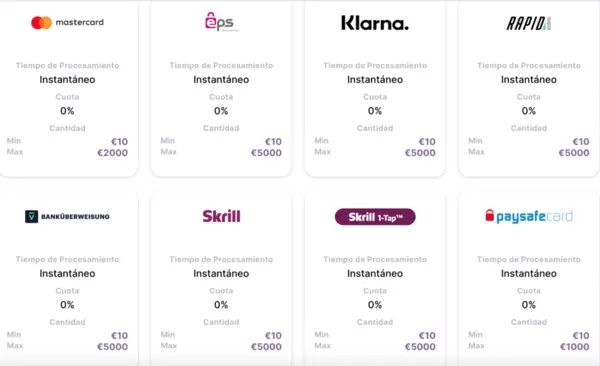Select the Banküberweisung logo
Viewport: 600px width, 366px height.
pos(67,217)
